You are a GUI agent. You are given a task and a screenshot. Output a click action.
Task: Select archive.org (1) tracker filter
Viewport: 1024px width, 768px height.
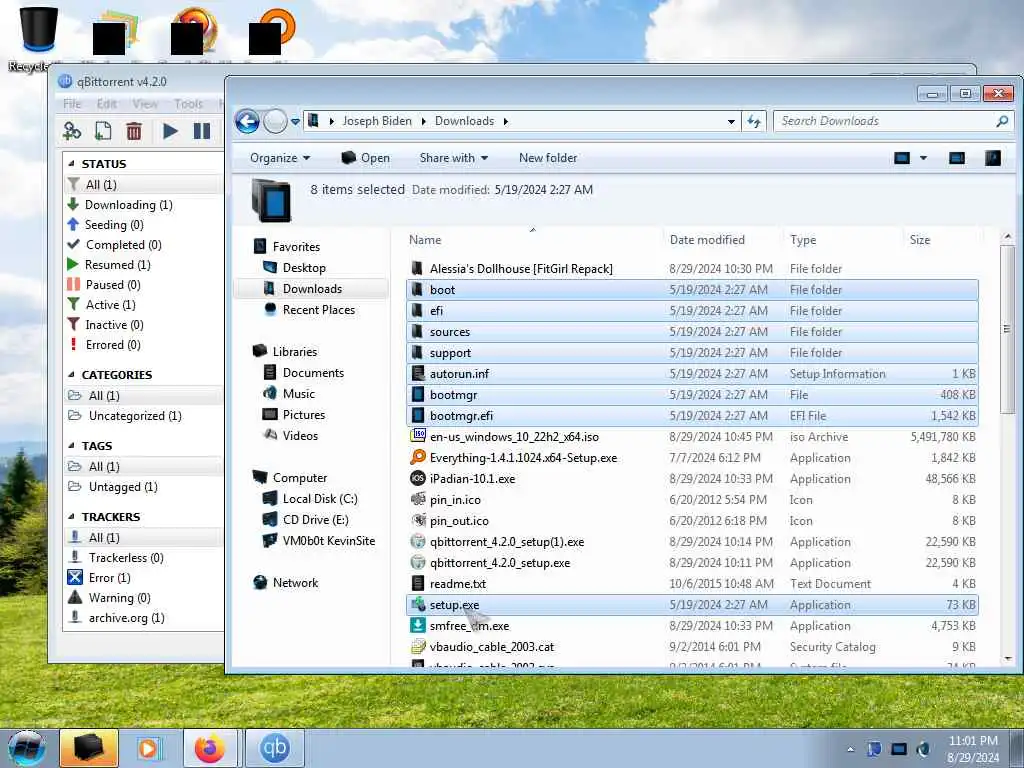click(127, 618)
